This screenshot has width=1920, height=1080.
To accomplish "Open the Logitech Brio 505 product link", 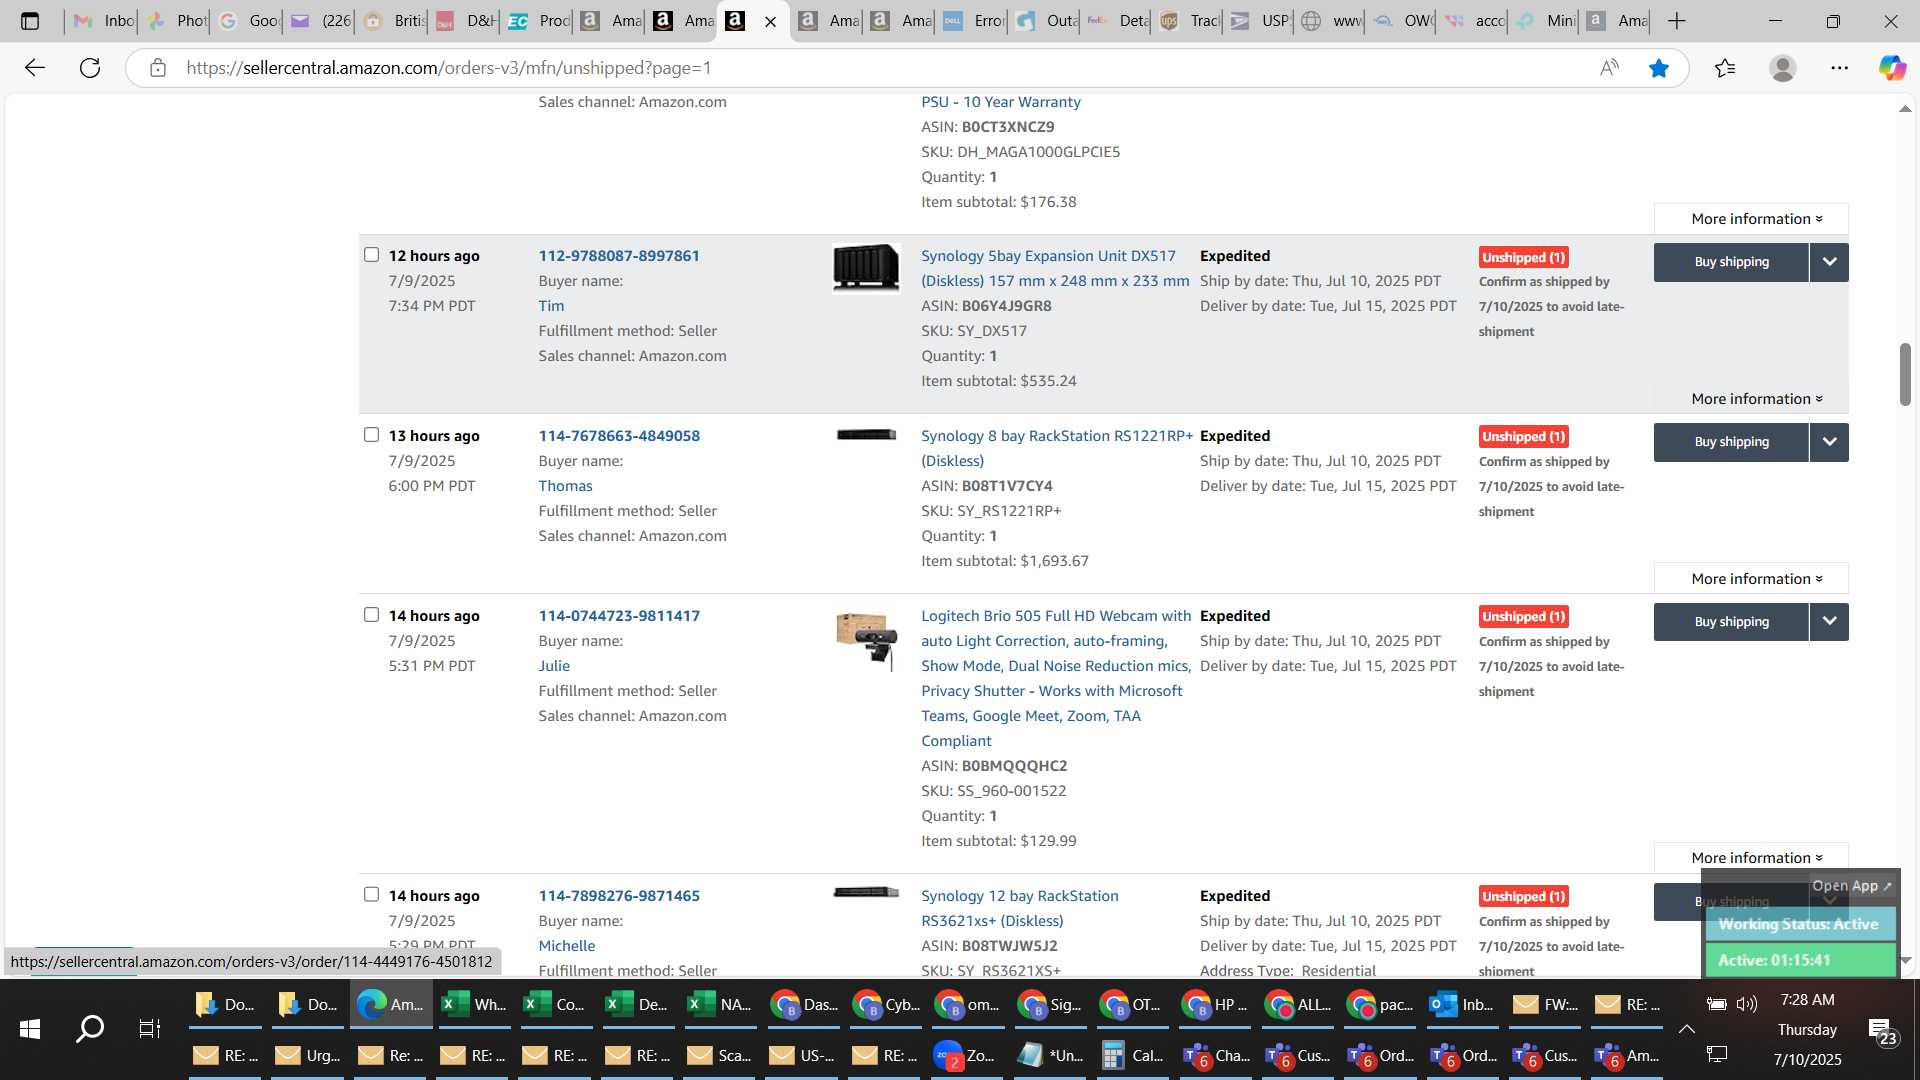I will (x=1056, y=678).
